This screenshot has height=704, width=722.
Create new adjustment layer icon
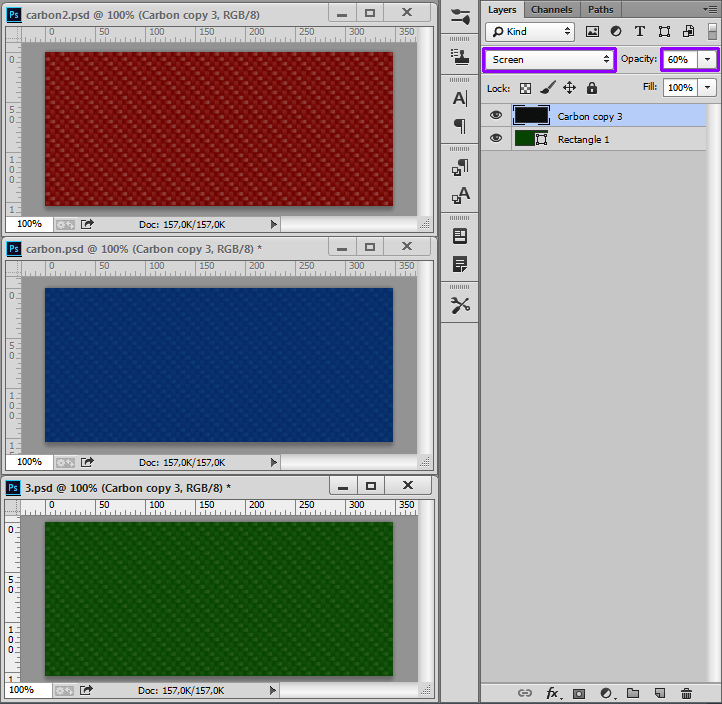click(x=605, y=693)
